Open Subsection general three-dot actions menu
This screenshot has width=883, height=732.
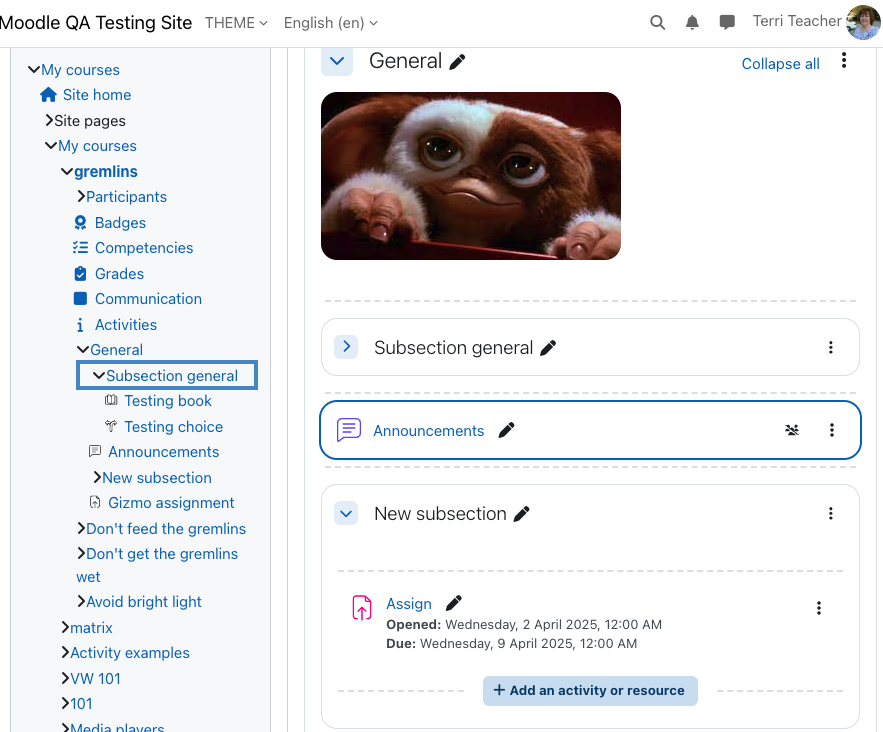coord(831,347)
